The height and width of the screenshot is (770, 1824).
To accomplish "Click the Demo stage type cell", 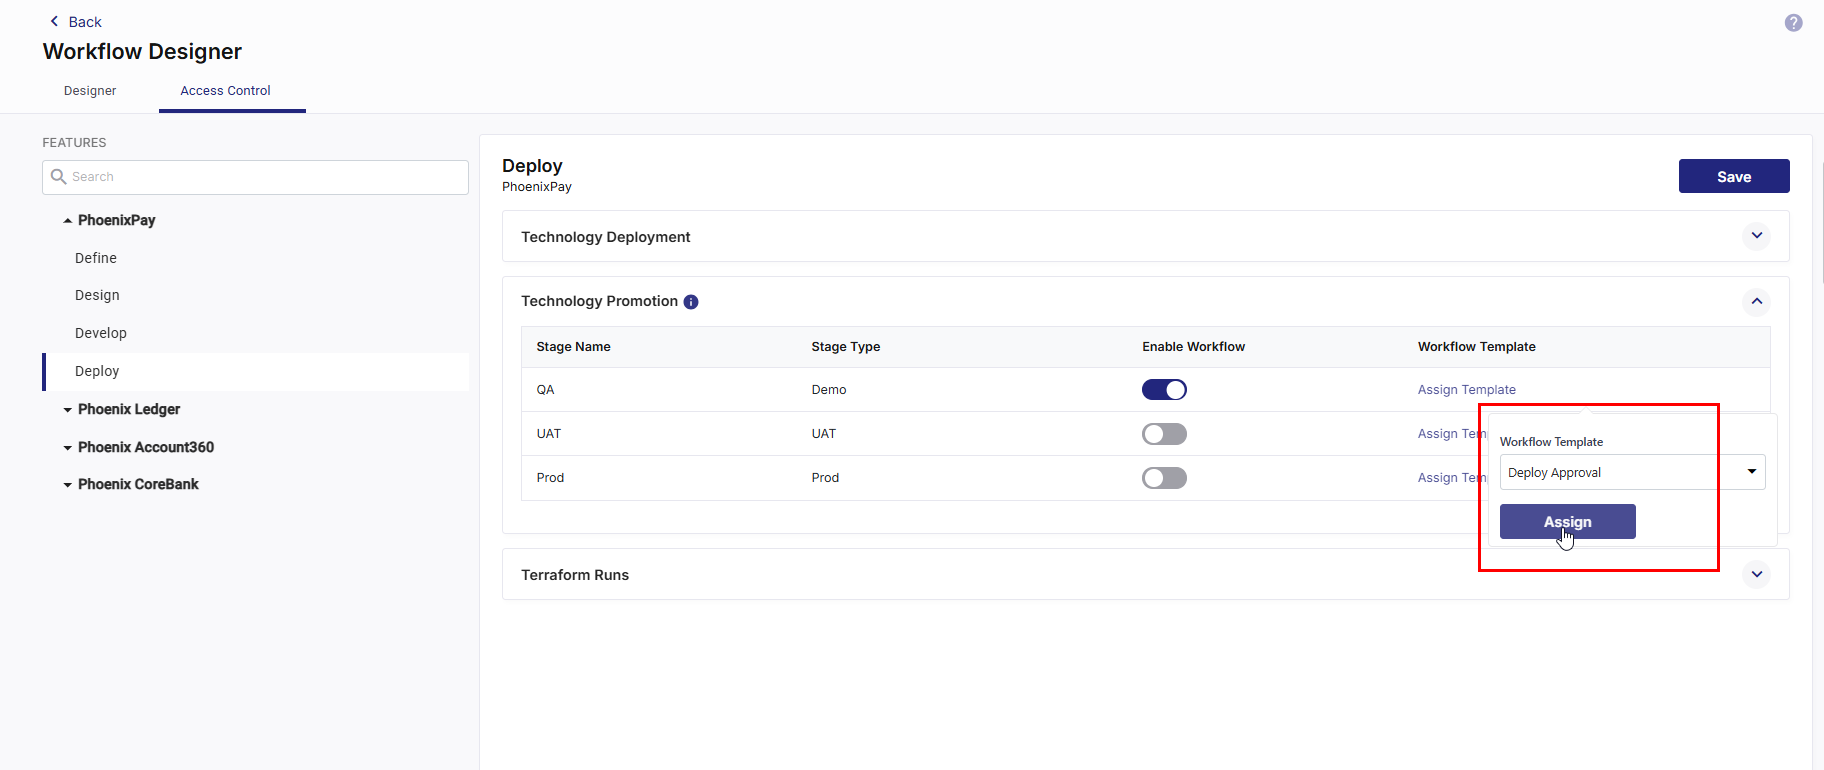I will point(829,390).
